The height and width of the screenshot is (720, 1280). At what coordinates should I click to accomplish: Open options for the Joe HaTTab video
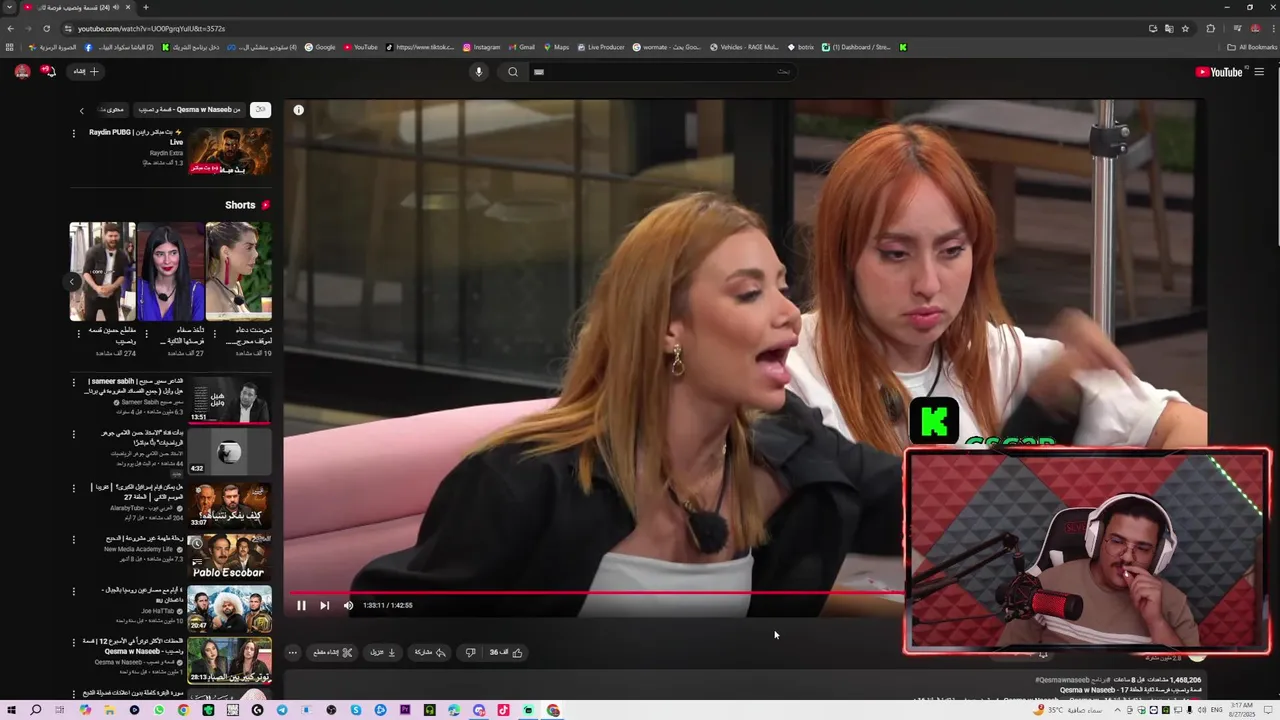pos(73,591)
